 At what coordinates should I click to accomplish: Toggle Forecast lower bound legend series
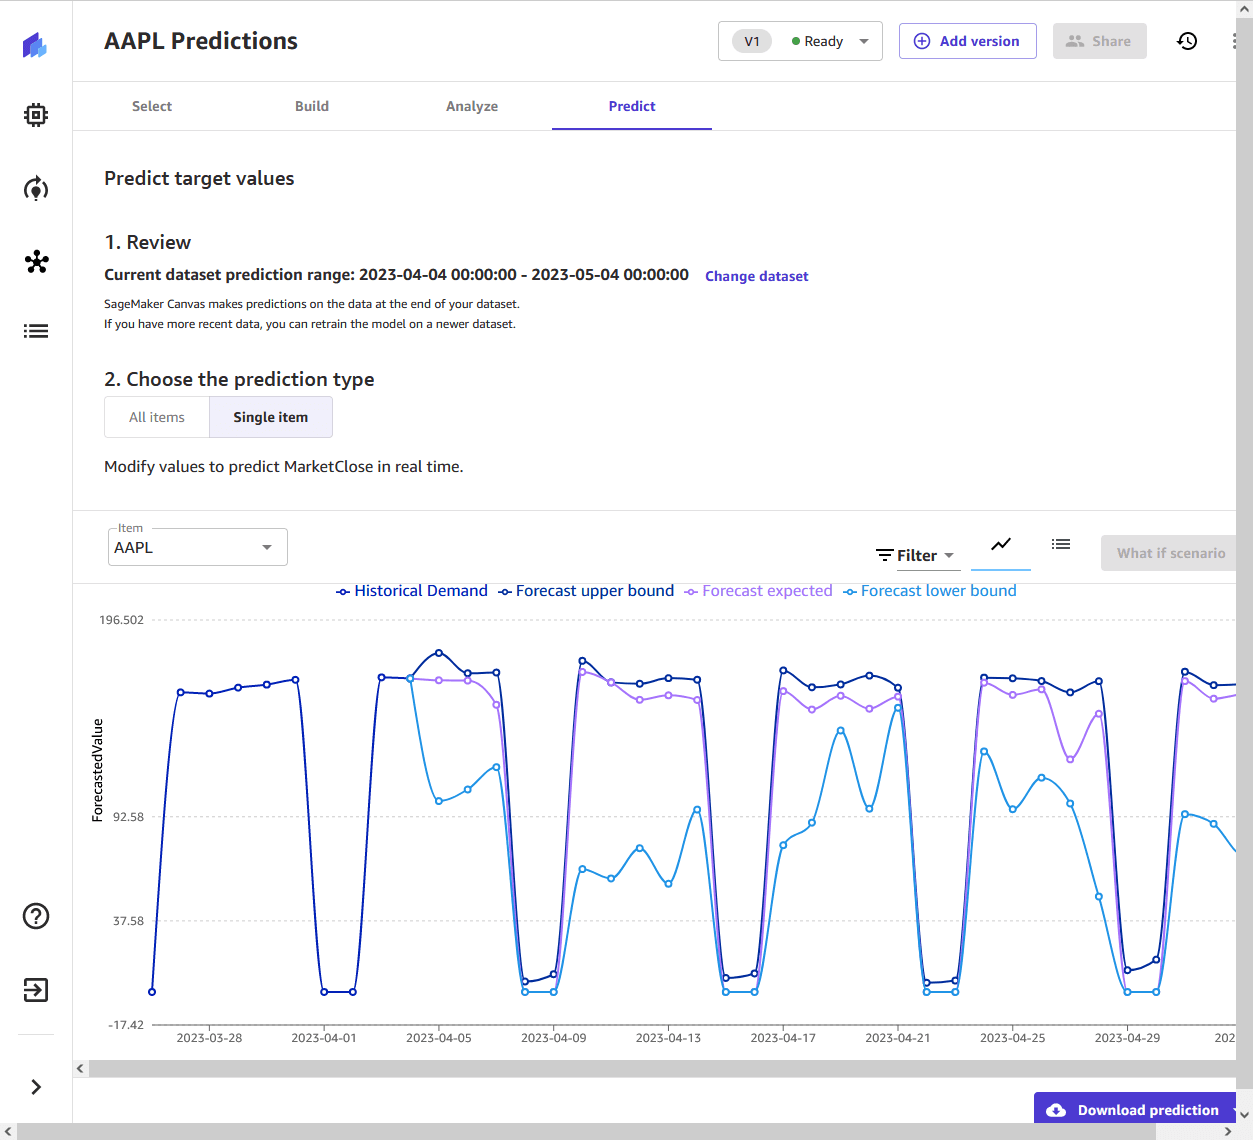930,591
